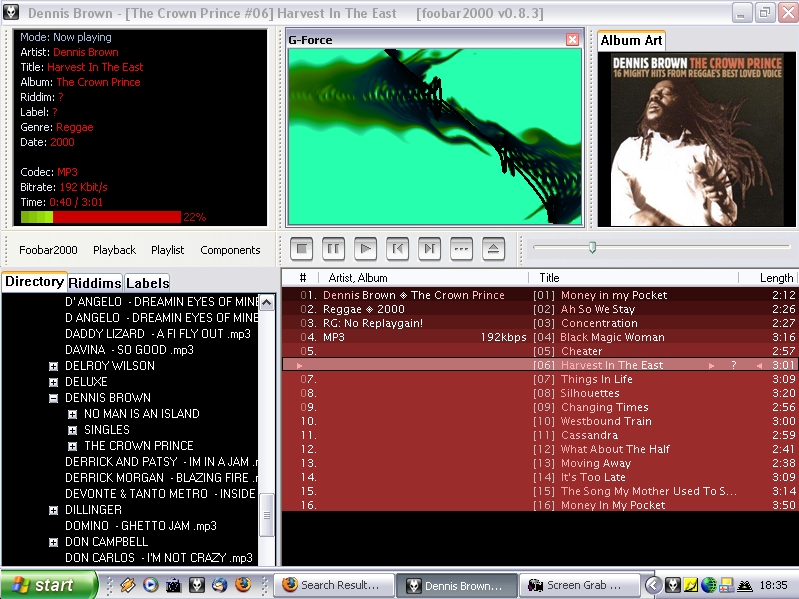Image resolution: width=799 pixels, height=599 pixels.
Task: Launch foobar2000 alien icon in quick launch
Action: click(x=197, y=585)
